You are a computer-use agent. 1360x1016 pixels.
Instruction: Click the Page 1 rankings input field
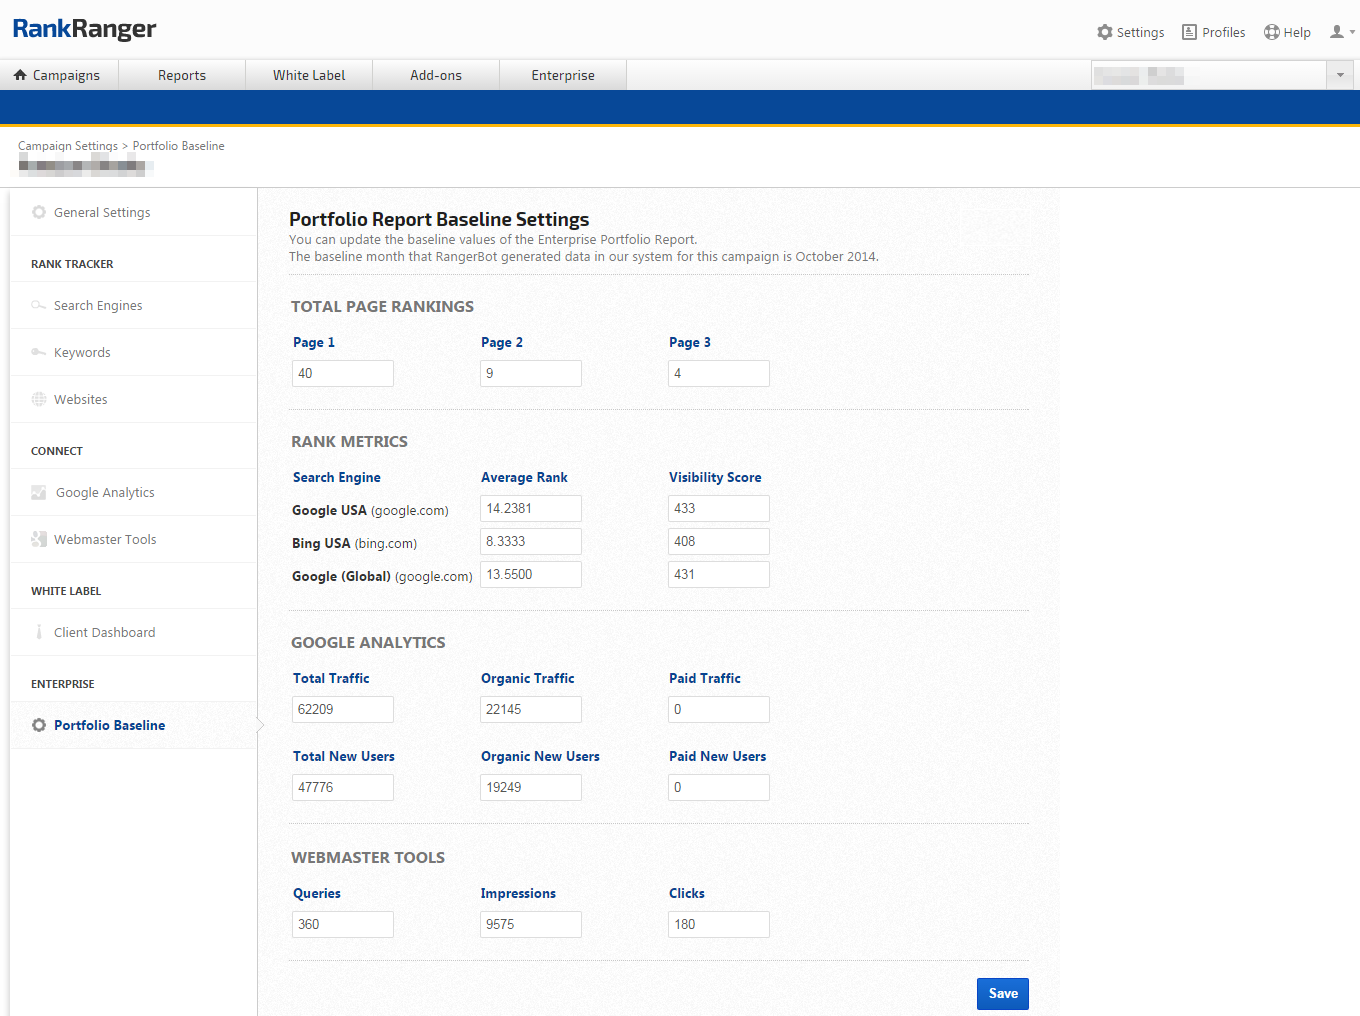343,373
